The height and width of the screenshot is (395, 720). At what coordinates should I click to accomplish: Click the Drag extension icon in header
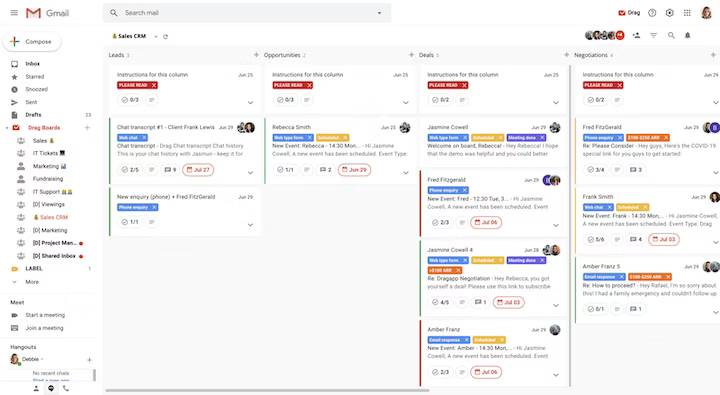(x=629, y=13)
